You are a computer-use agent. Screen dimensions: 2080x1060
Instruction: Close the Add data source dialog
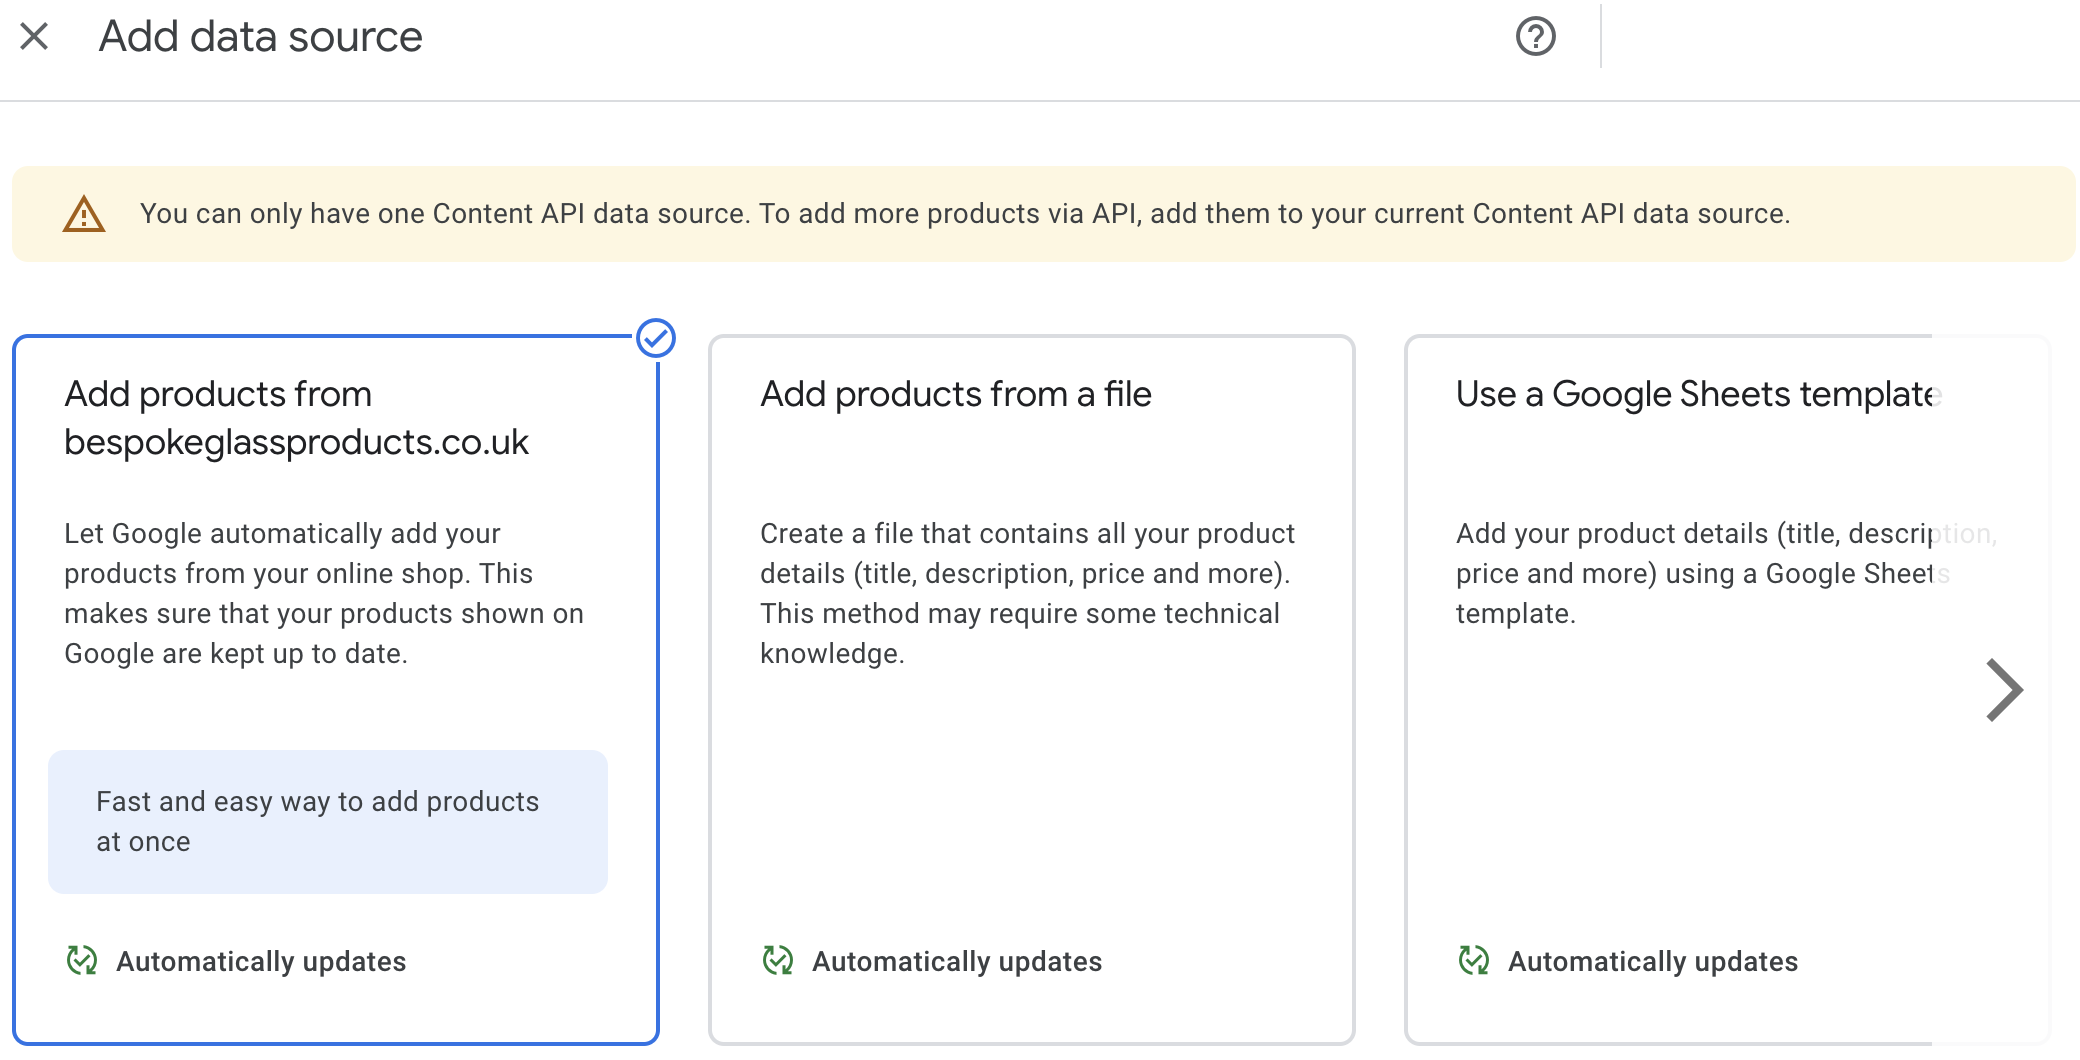pos(34,37)
